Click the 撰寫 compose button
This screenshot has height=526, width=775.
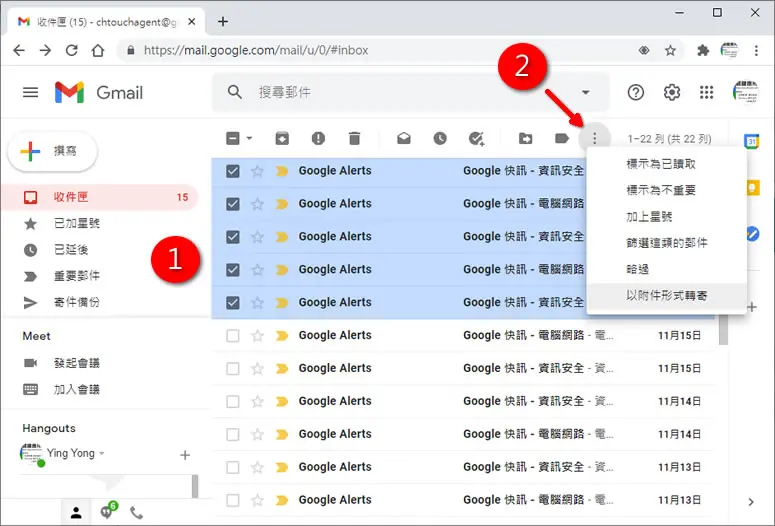52,151
